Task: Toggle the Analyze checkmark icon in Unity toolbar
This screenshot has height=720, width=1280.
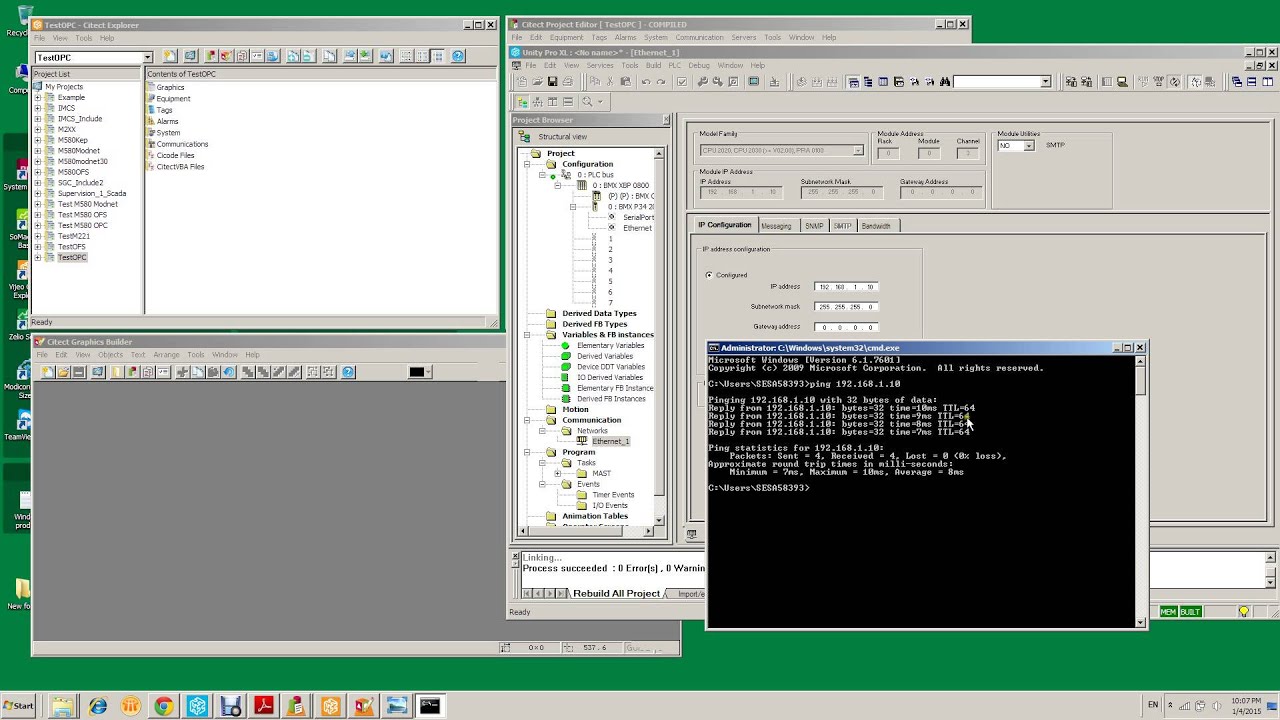Action: pos(682,82)
